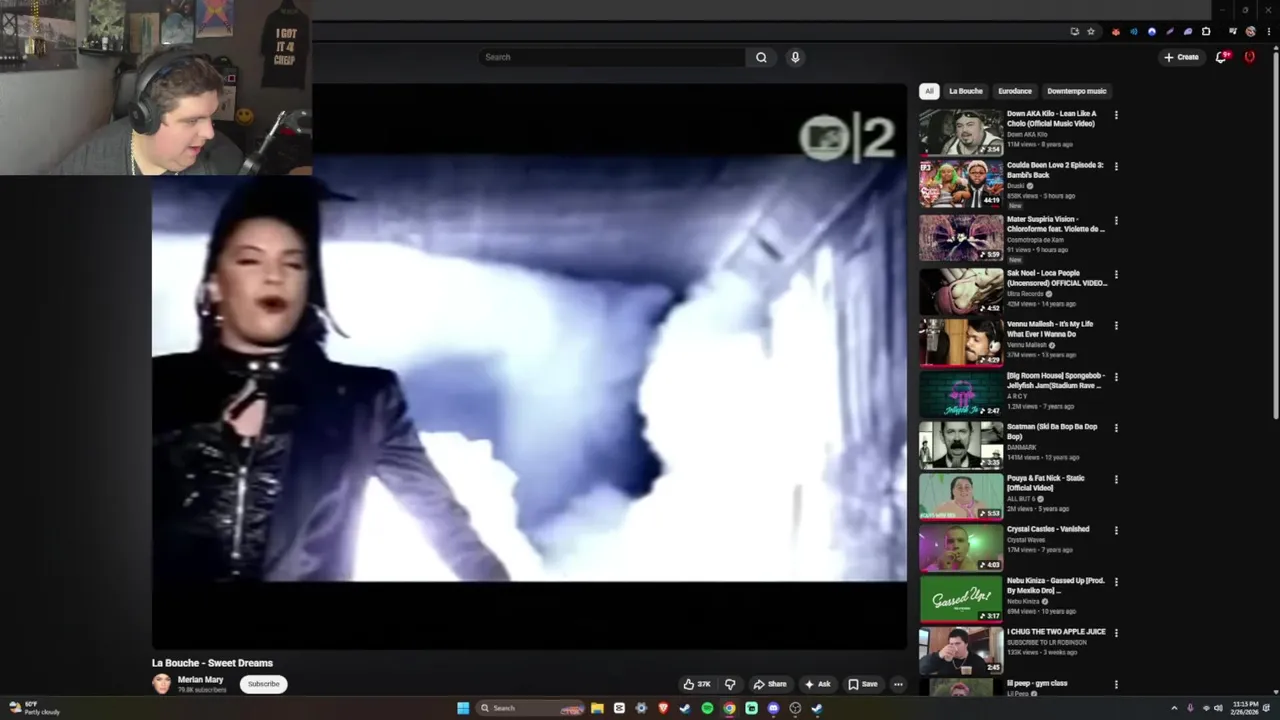Open options menu for Crystal Castles video
The width and height of the screenshot is (1280, 720).
point(1116,530)
